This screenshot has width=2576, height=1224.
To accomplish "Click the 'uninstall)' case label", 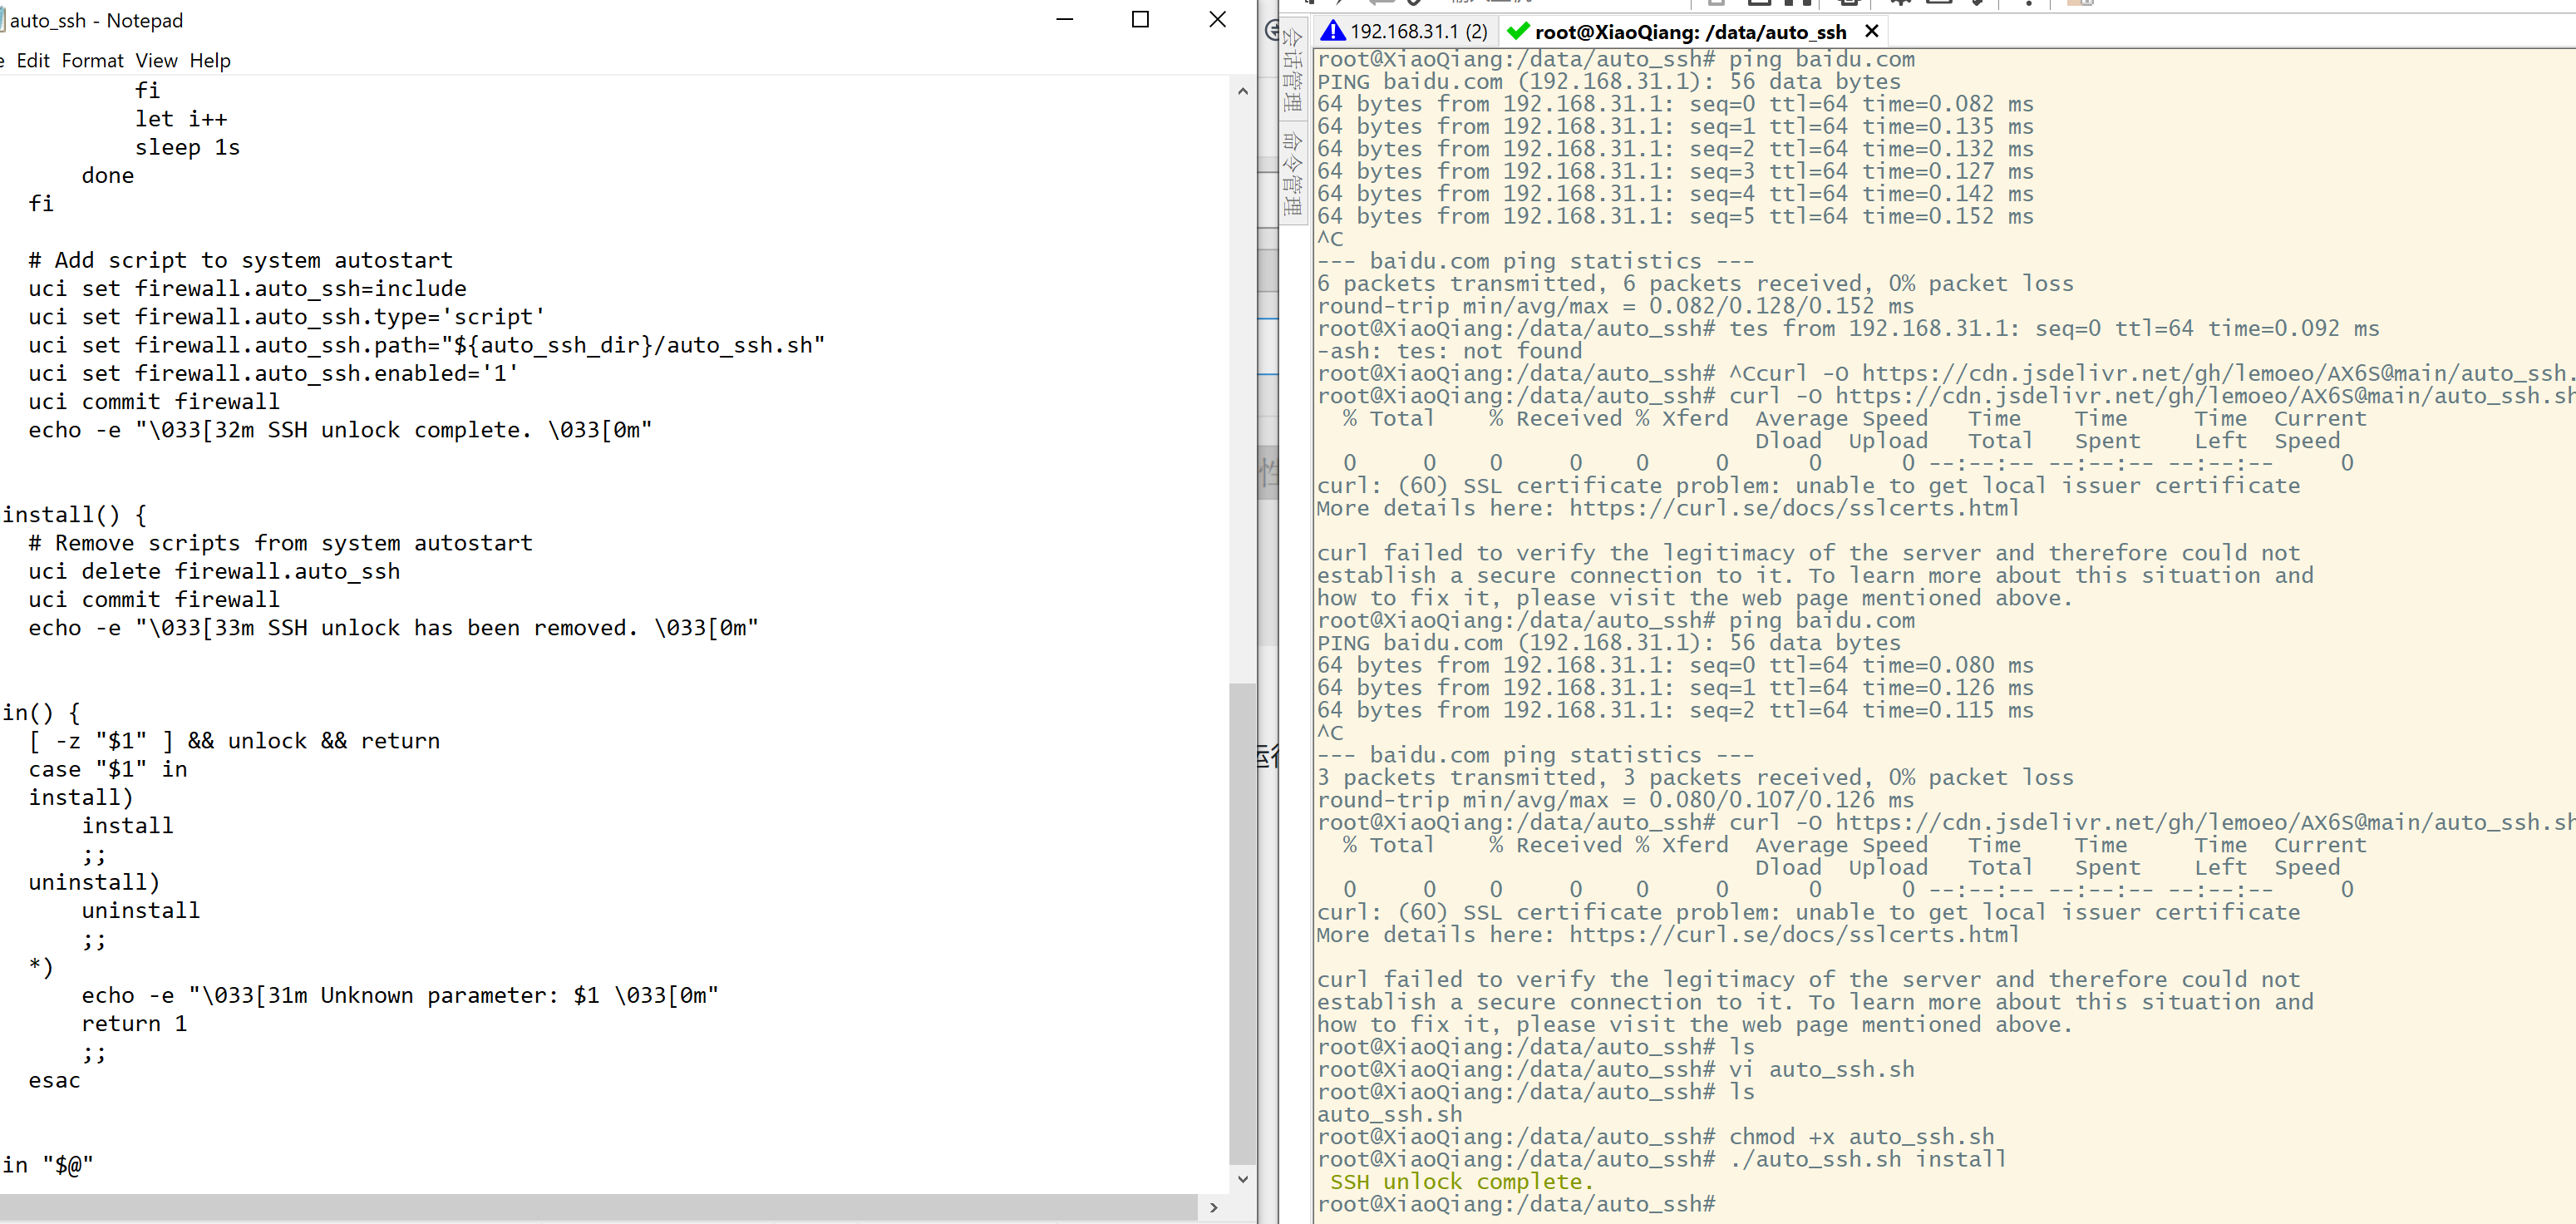I will (x=94, y=883).
